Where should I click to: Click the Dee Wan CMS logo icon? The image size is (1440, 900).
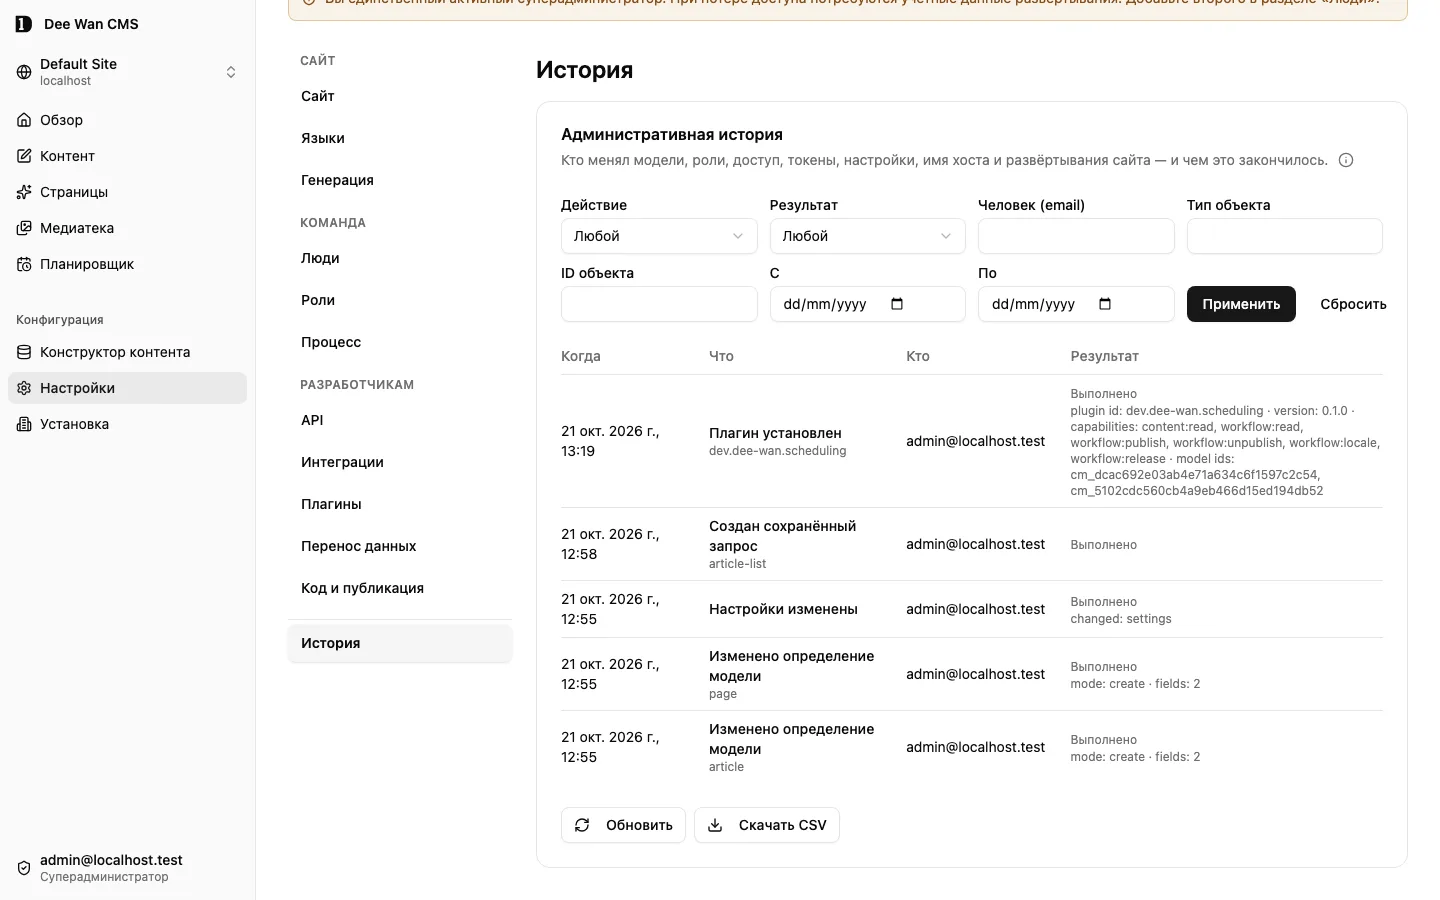(x=24, y=24)
